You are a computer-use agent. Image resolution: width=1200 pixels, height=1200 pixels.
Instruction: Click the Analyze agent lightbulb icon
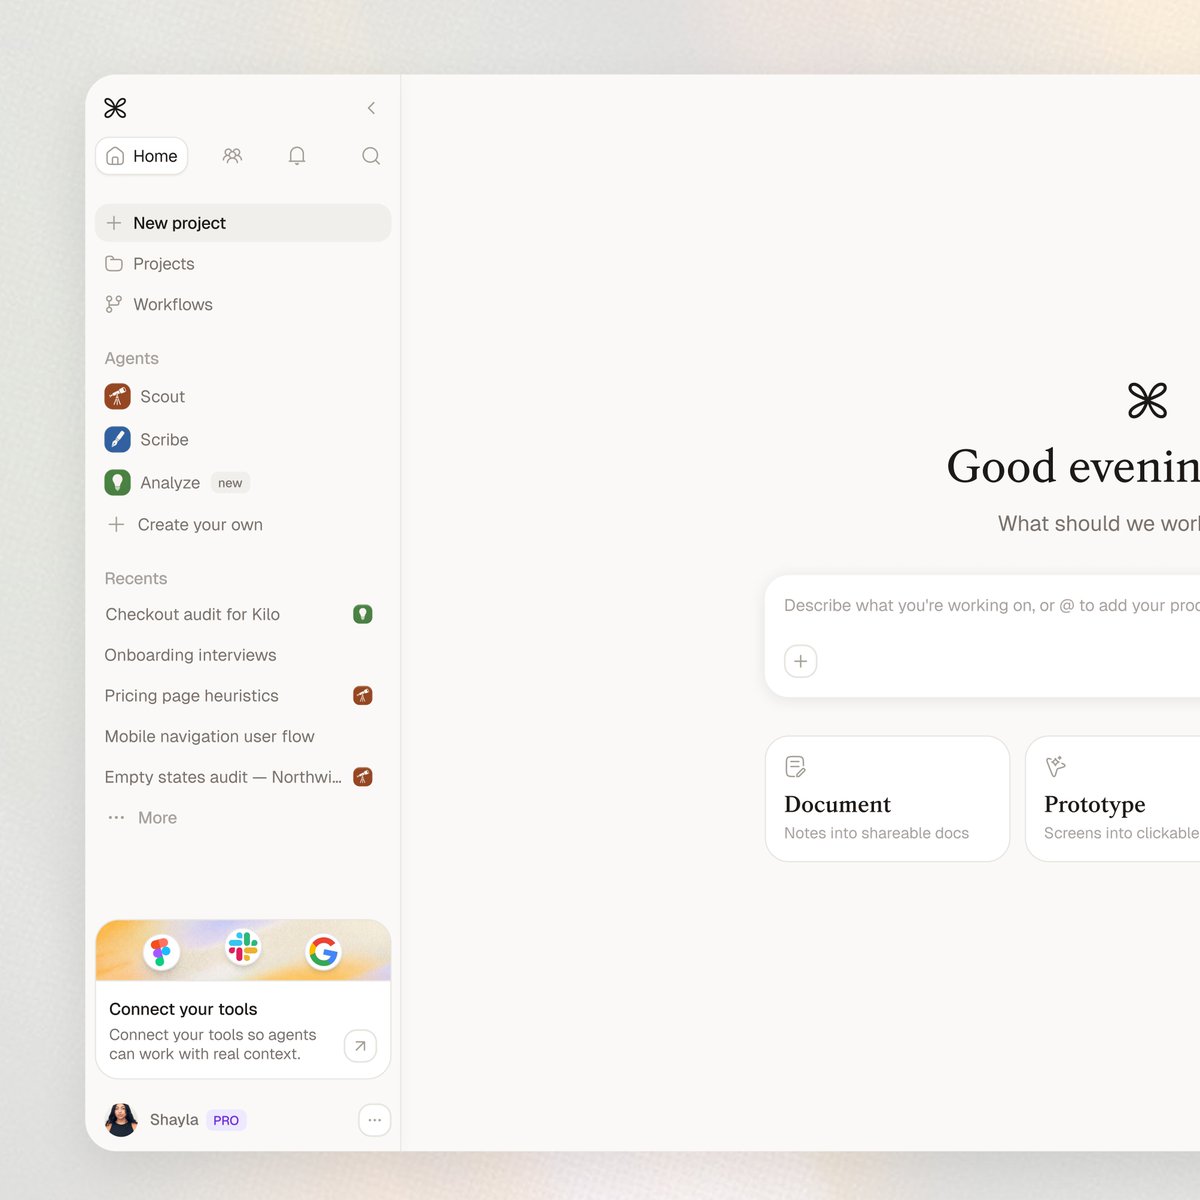(118, 482)
